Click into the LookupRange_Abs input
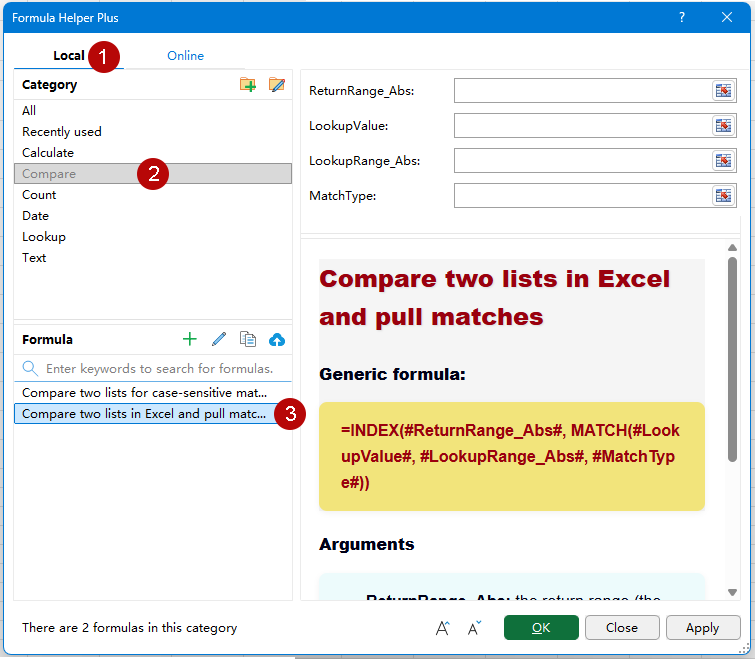Screen dimensions: 755x659 pyautogui.click(x=583, y=160)
